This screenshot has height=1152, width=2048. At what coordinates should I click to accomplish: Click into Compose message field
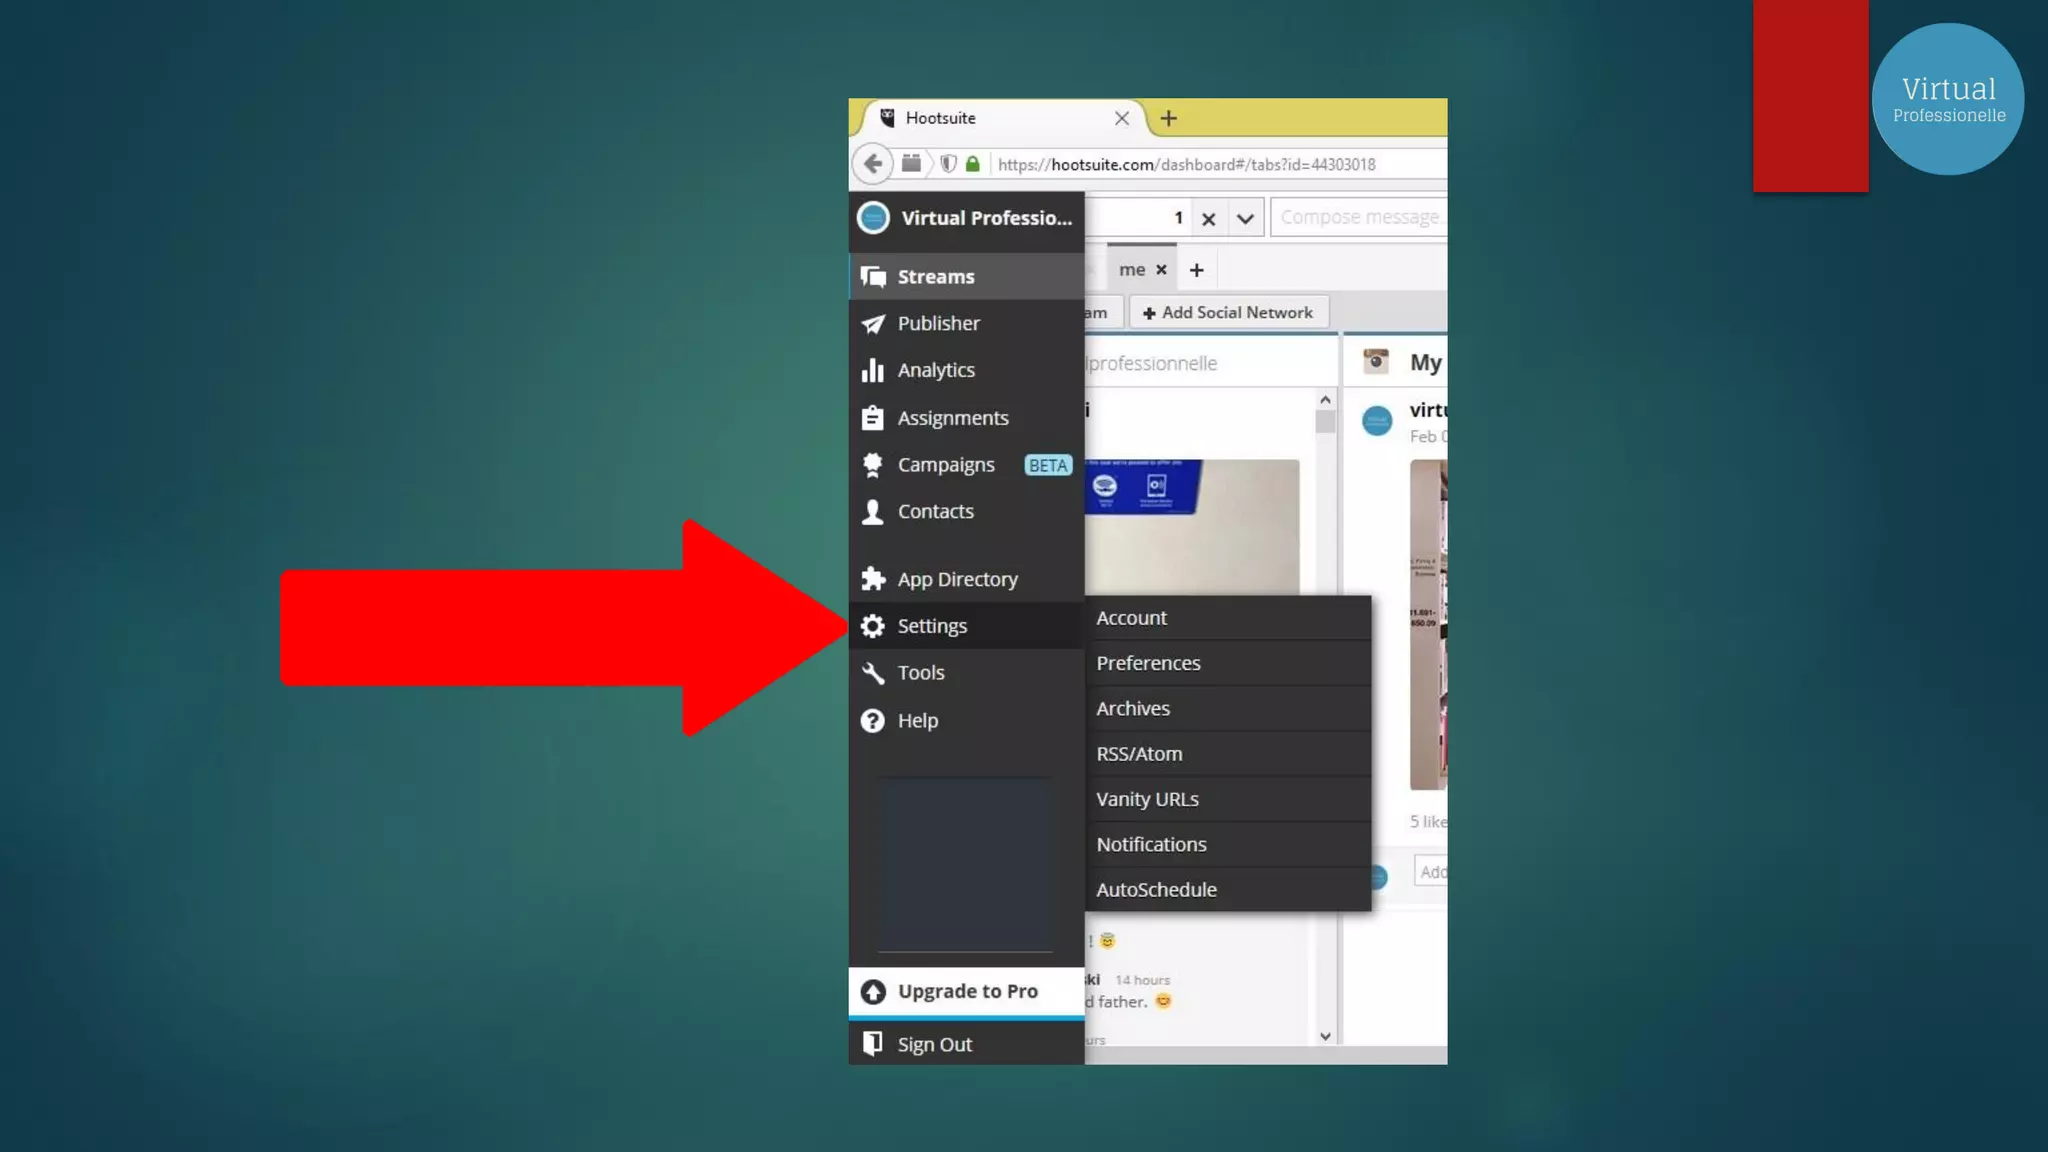(x=1358, y=217)
